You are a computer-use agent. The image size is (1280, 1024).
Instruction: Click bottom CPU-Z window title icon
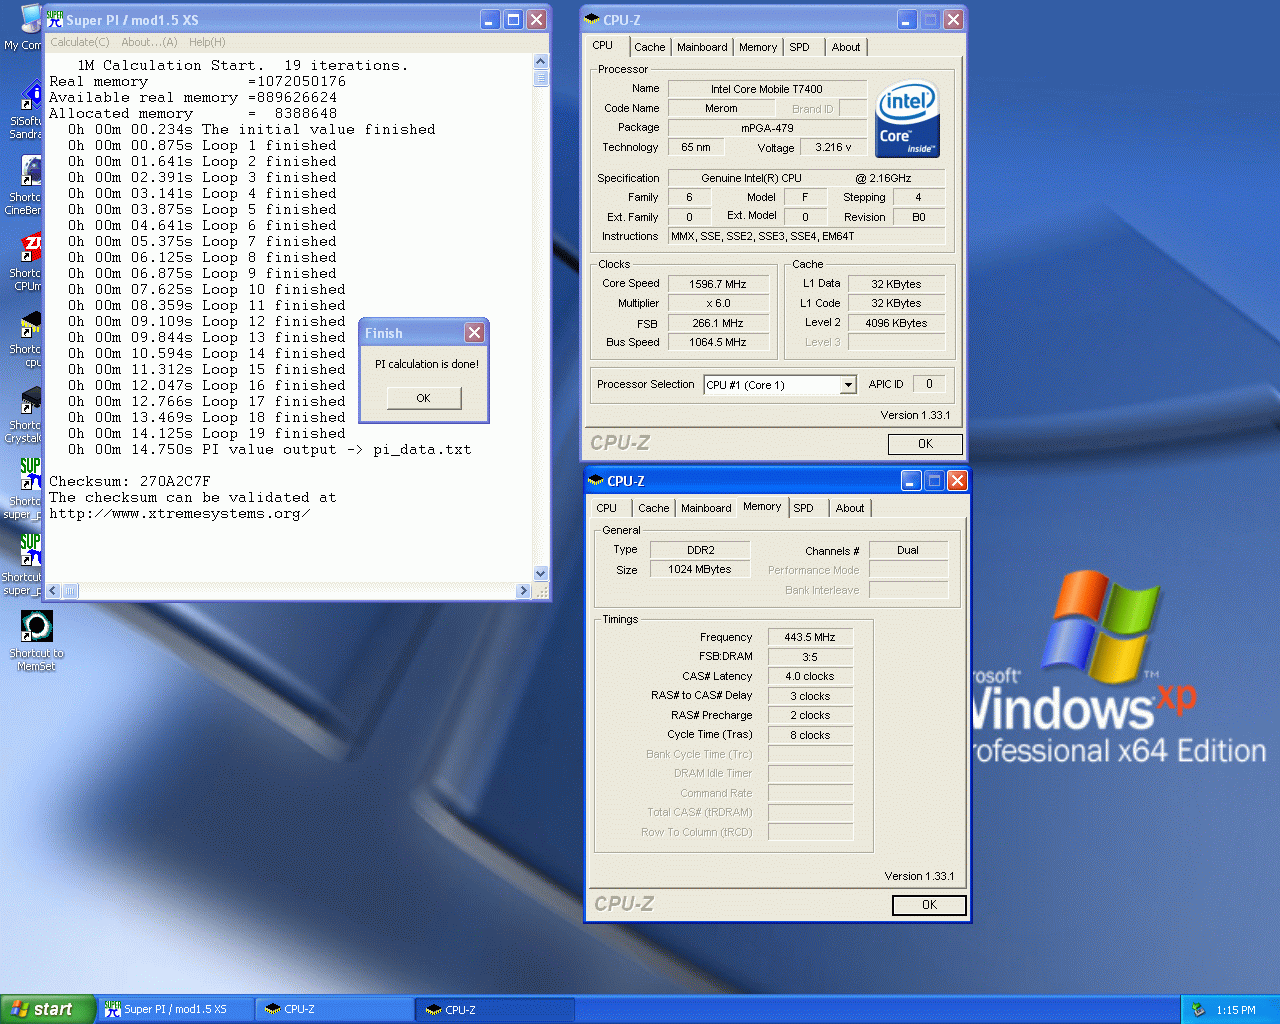[x=597, y=481]
